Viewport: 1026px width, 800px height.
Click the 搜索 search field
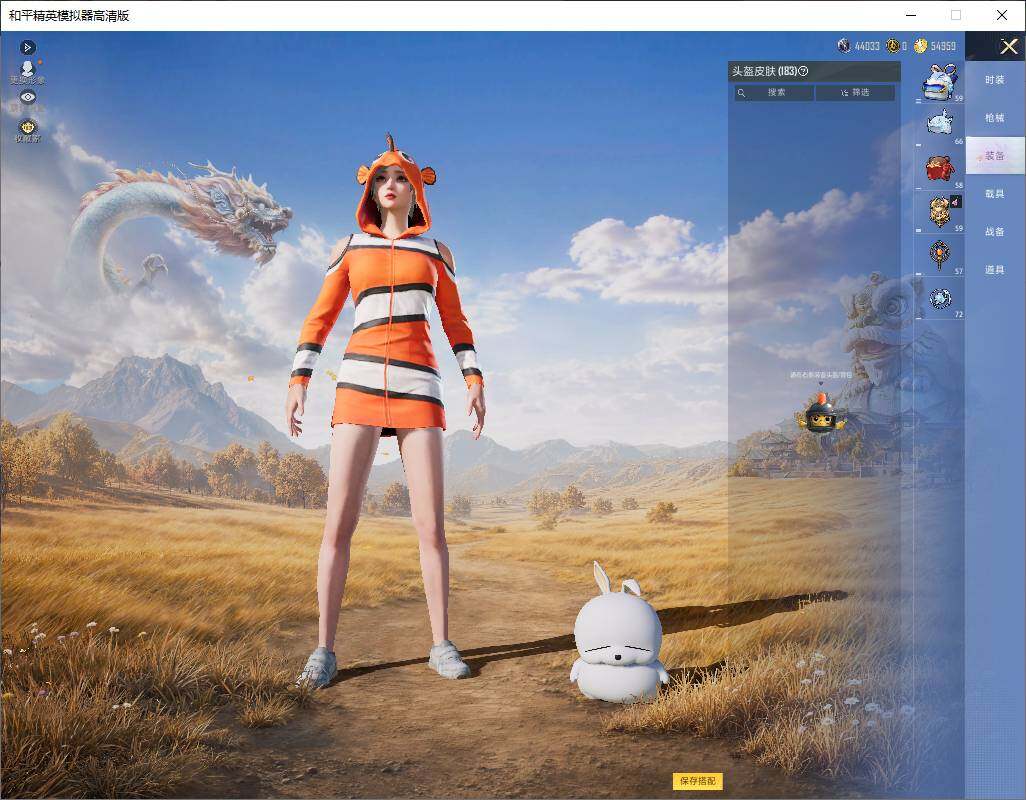click(774, 92)
